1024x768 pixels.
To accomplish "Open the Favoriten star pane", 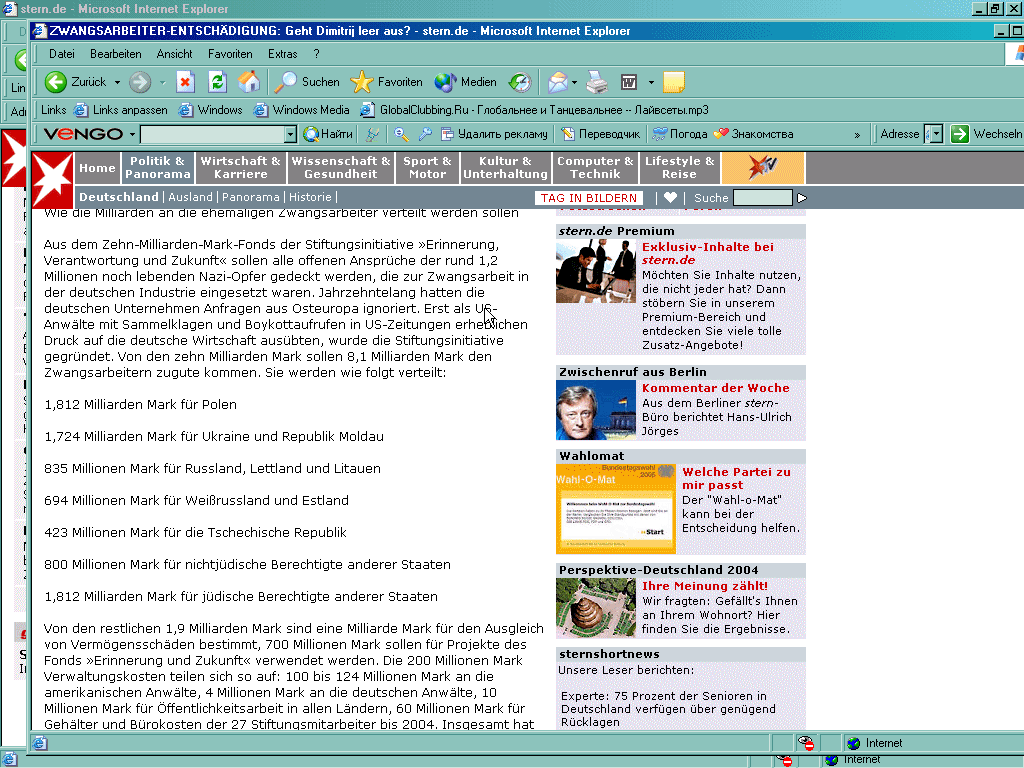I will click(387, 82).
